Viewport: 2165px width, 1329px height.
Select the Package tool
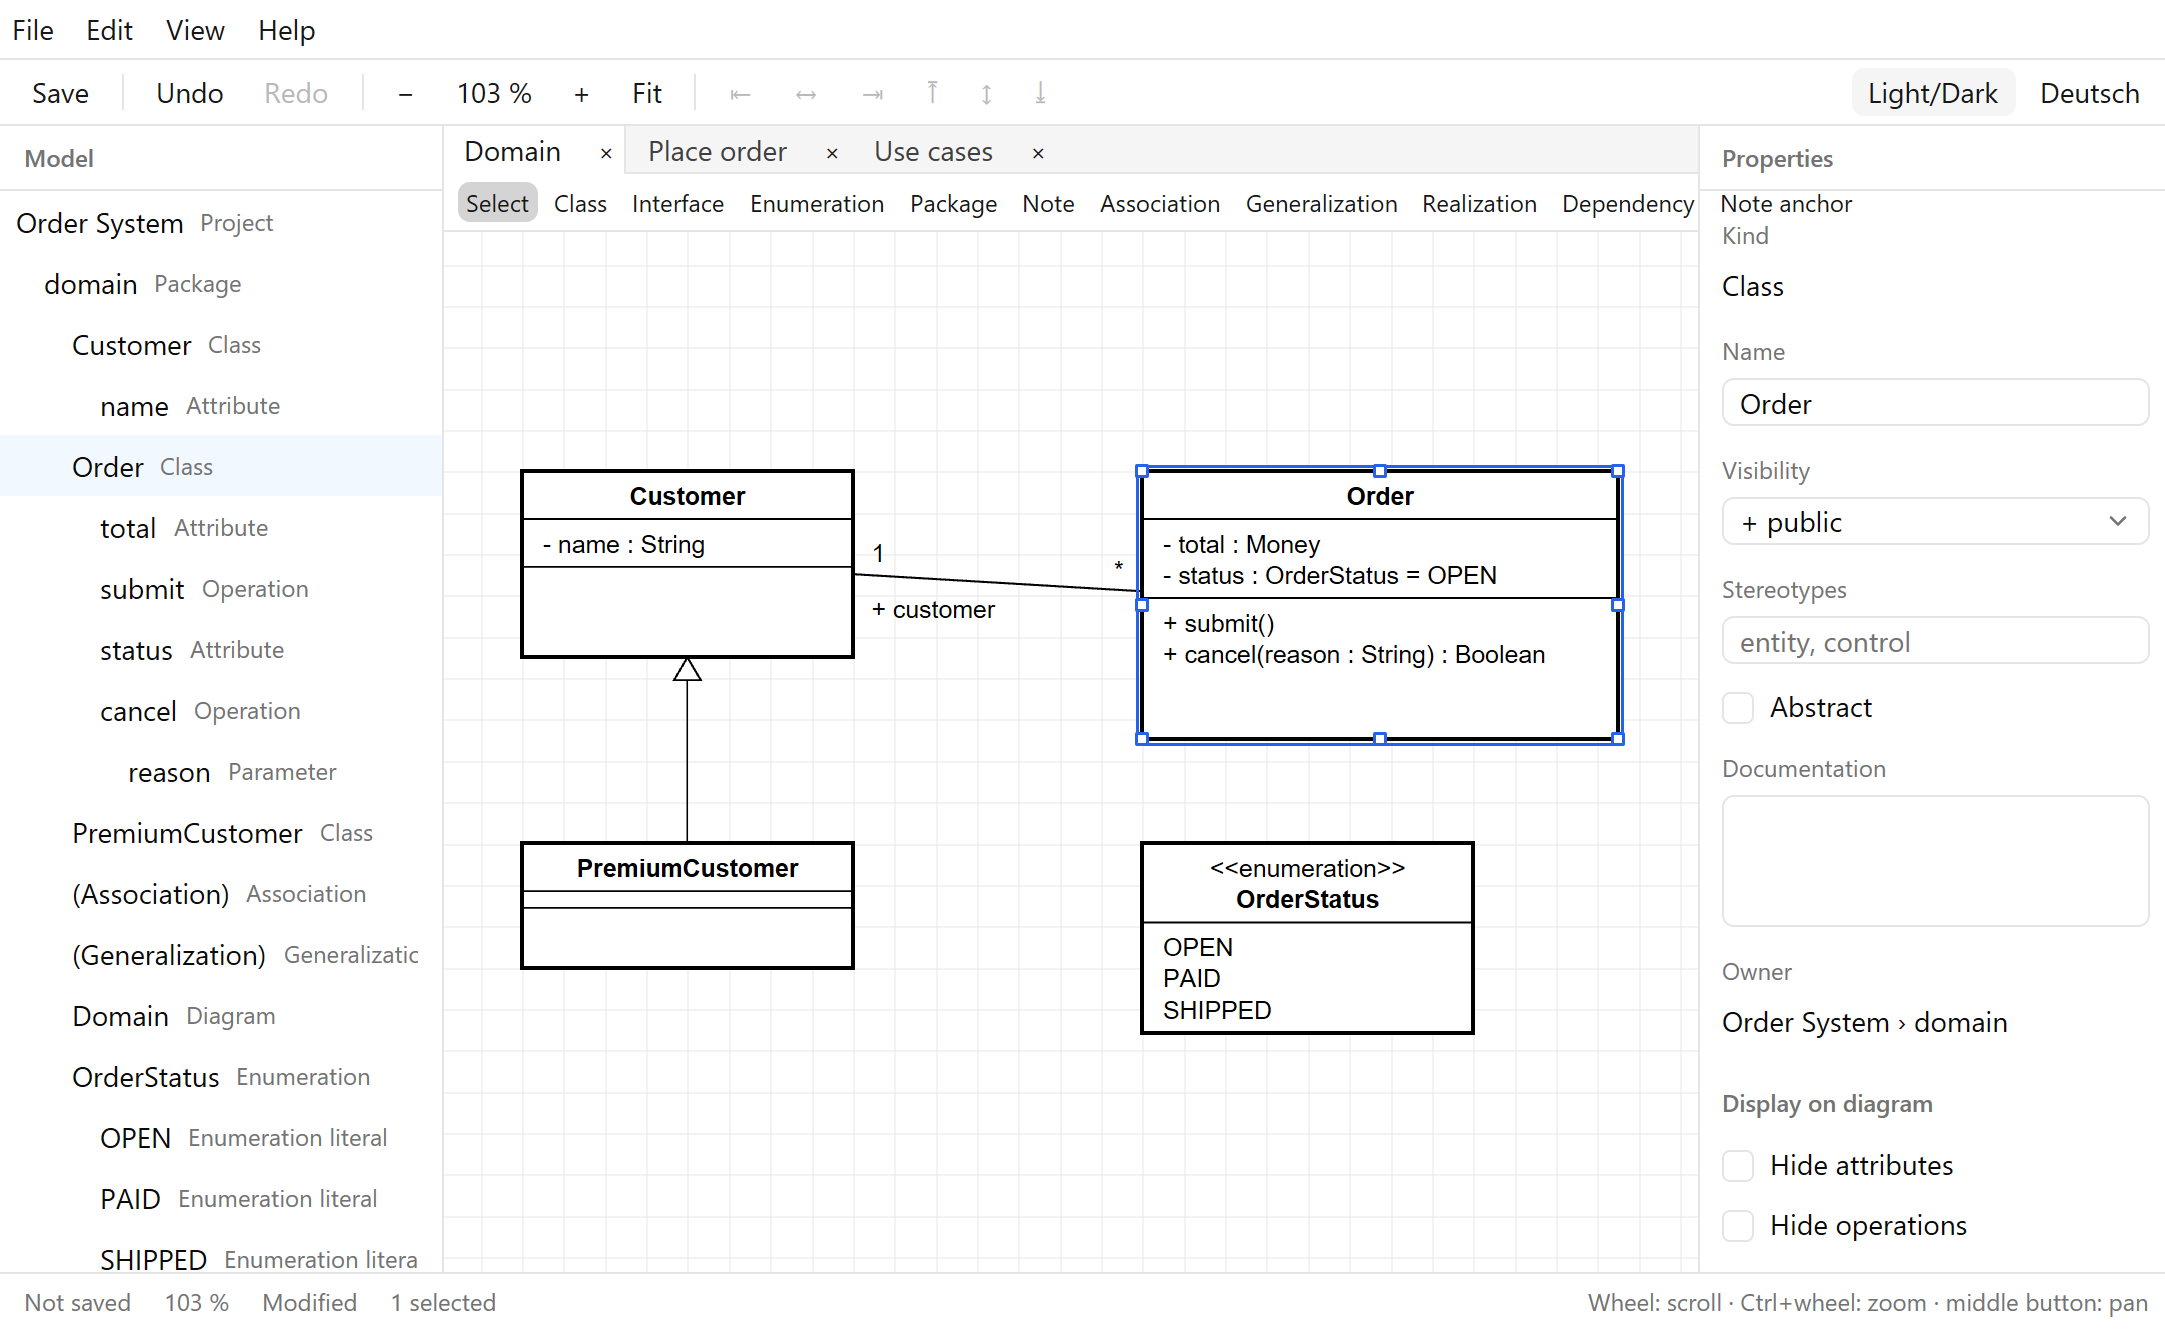tap(953, 204)
